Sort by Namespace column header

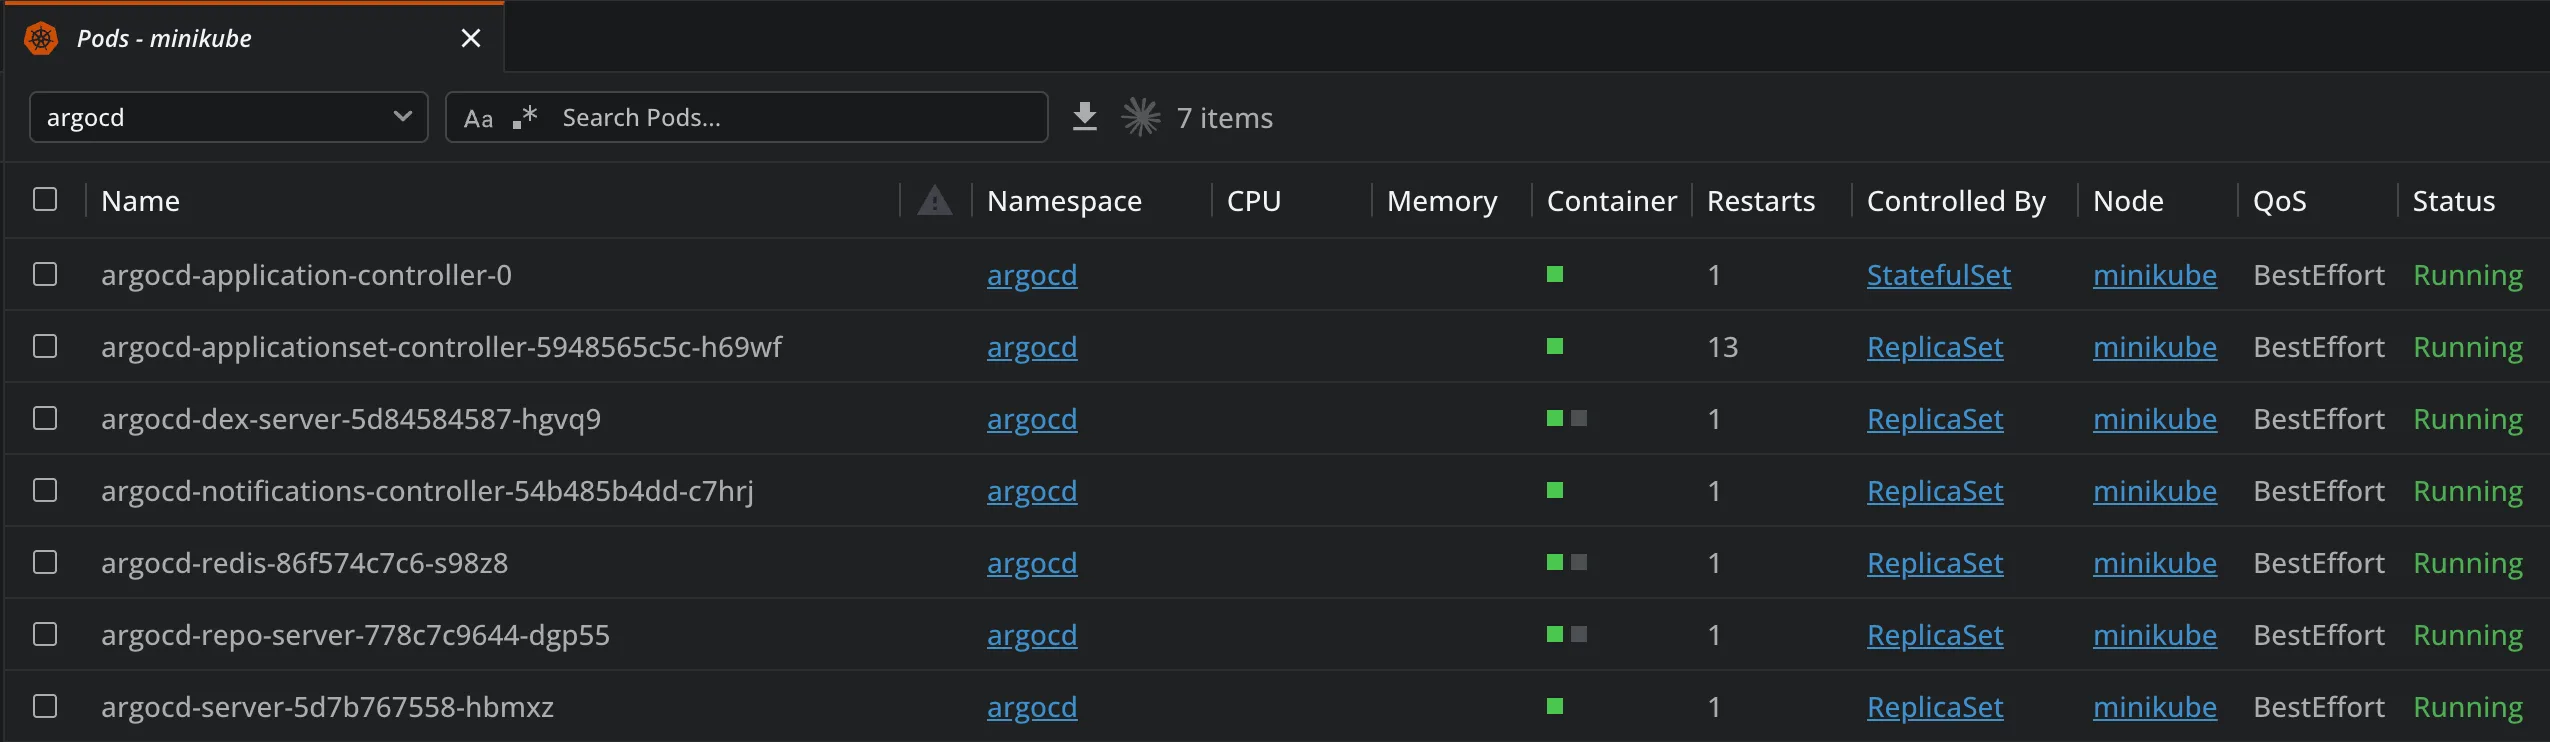pyautogui.click(x=1064, y=201)
